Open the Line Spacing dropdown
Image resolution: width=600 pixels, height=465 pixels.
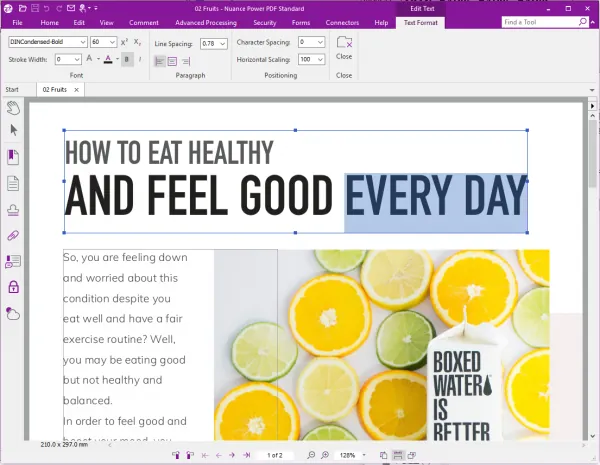[222, 44]
